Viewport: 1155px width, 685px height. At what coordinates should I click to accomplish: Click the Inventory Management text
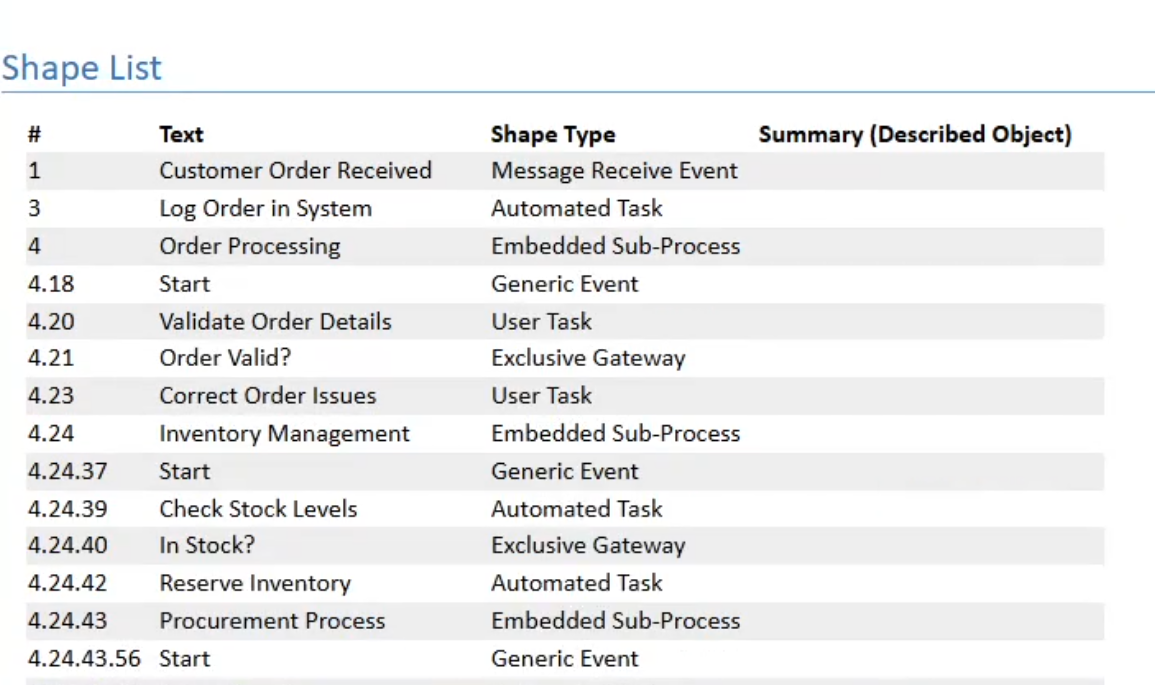(x=284, y=434)
